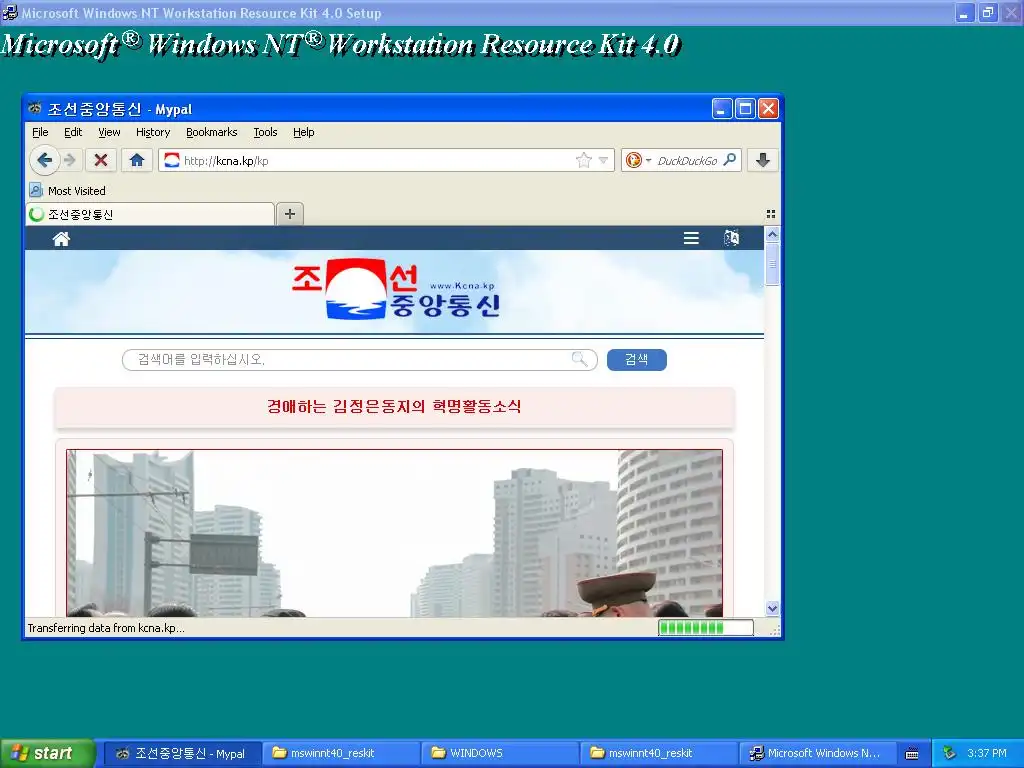Click the forward arrow in Mypal toolbar
Image resolution: width=1024 pixels, height=768 pixels.
[x=70, y=160]
